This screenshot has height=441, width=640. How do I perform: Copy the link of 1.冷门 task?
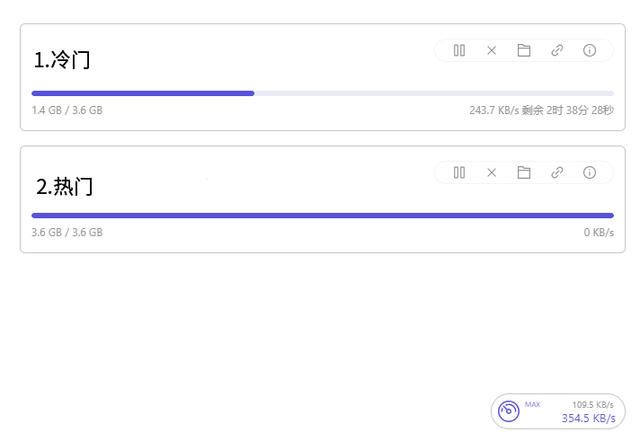coord(557,50)
